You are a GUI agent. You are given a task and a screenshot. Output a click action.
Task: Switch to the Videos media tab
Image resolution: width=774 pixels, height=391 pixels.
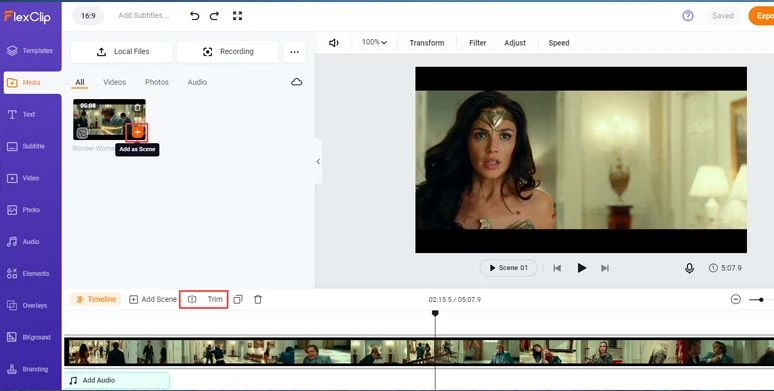pyautogui.click(x=115, y=82)
